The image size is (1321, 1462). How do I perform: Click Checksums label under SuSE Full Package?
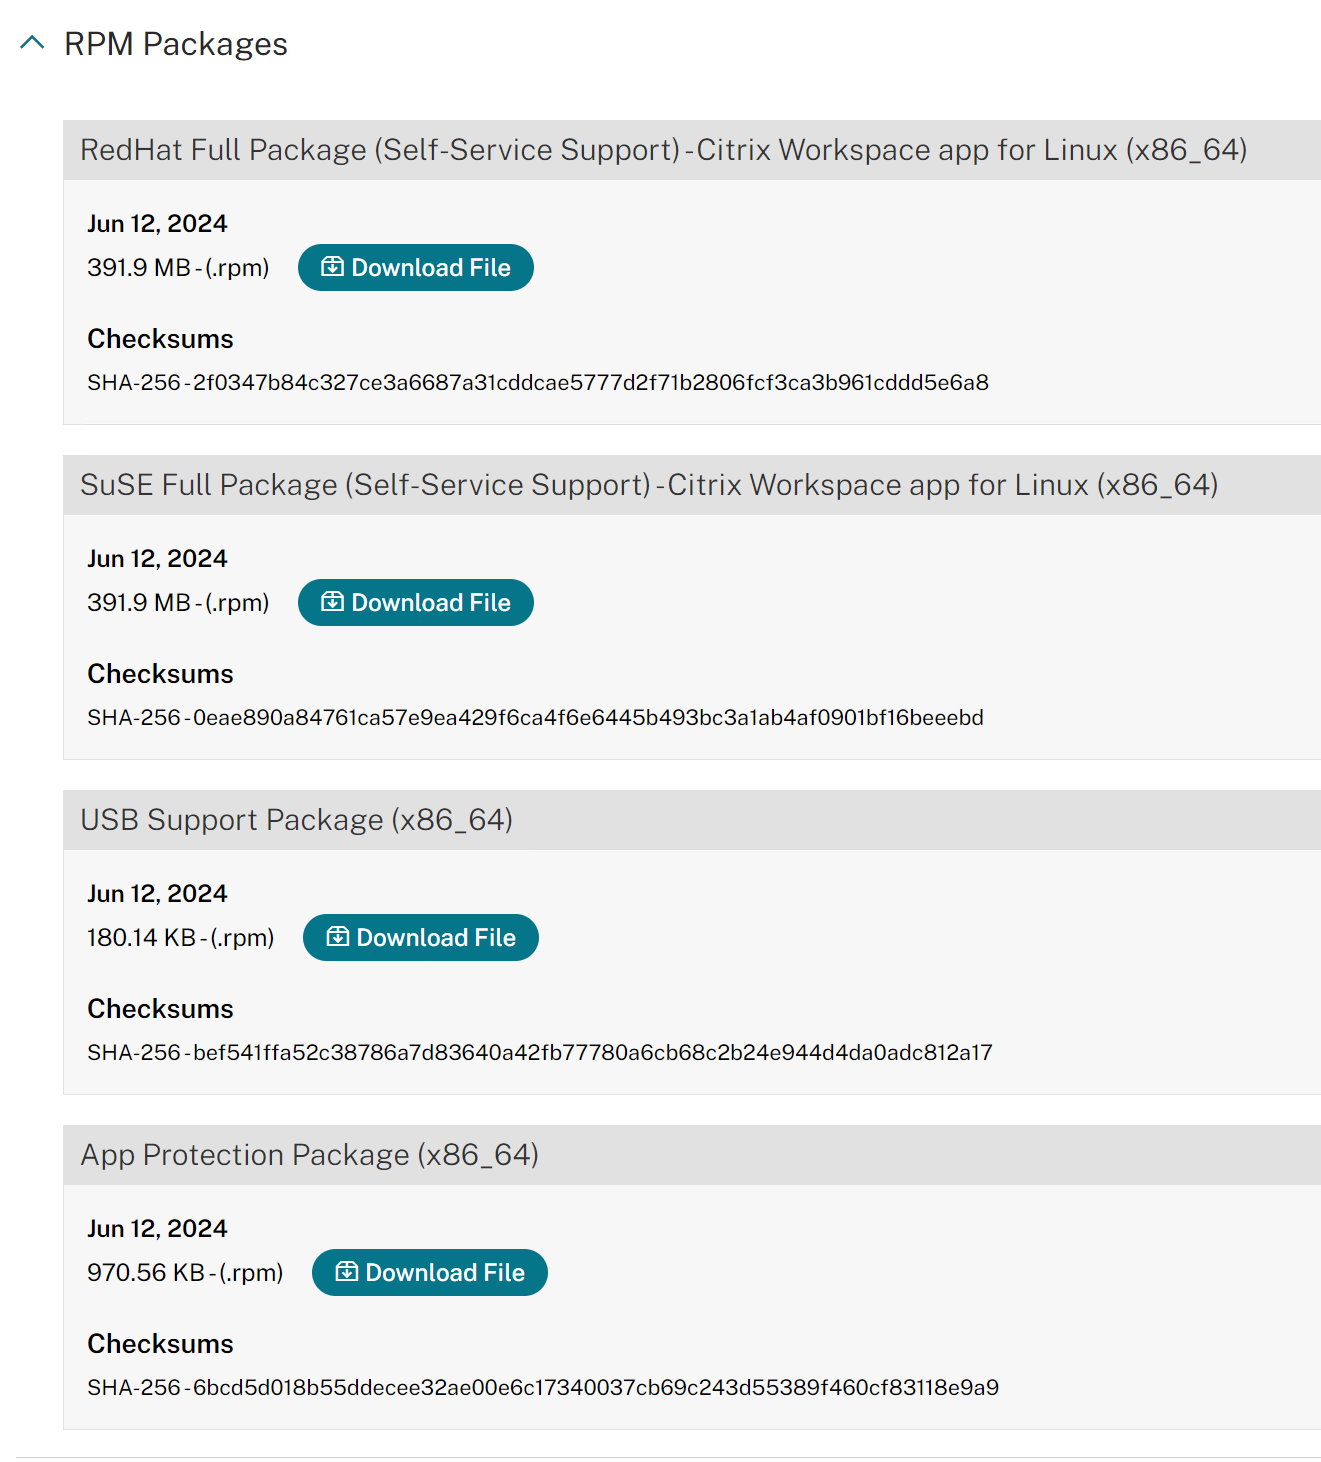(160, 674)
